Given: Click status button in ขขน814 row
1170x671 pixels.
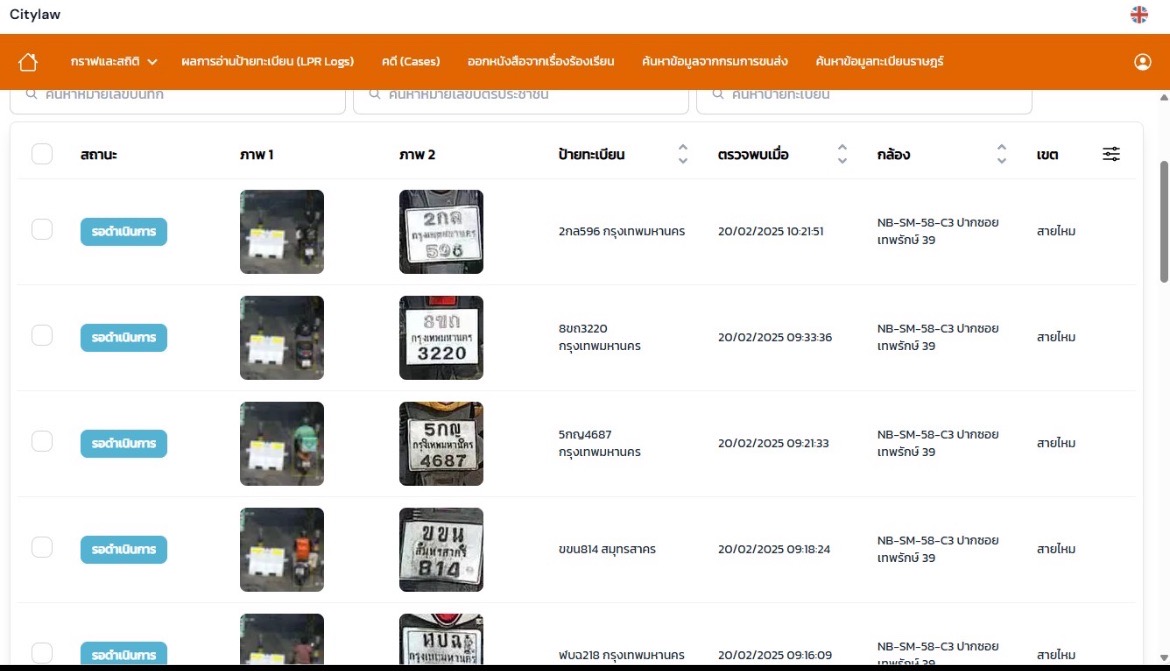Looking at the screenshot, I should (124, 549).
